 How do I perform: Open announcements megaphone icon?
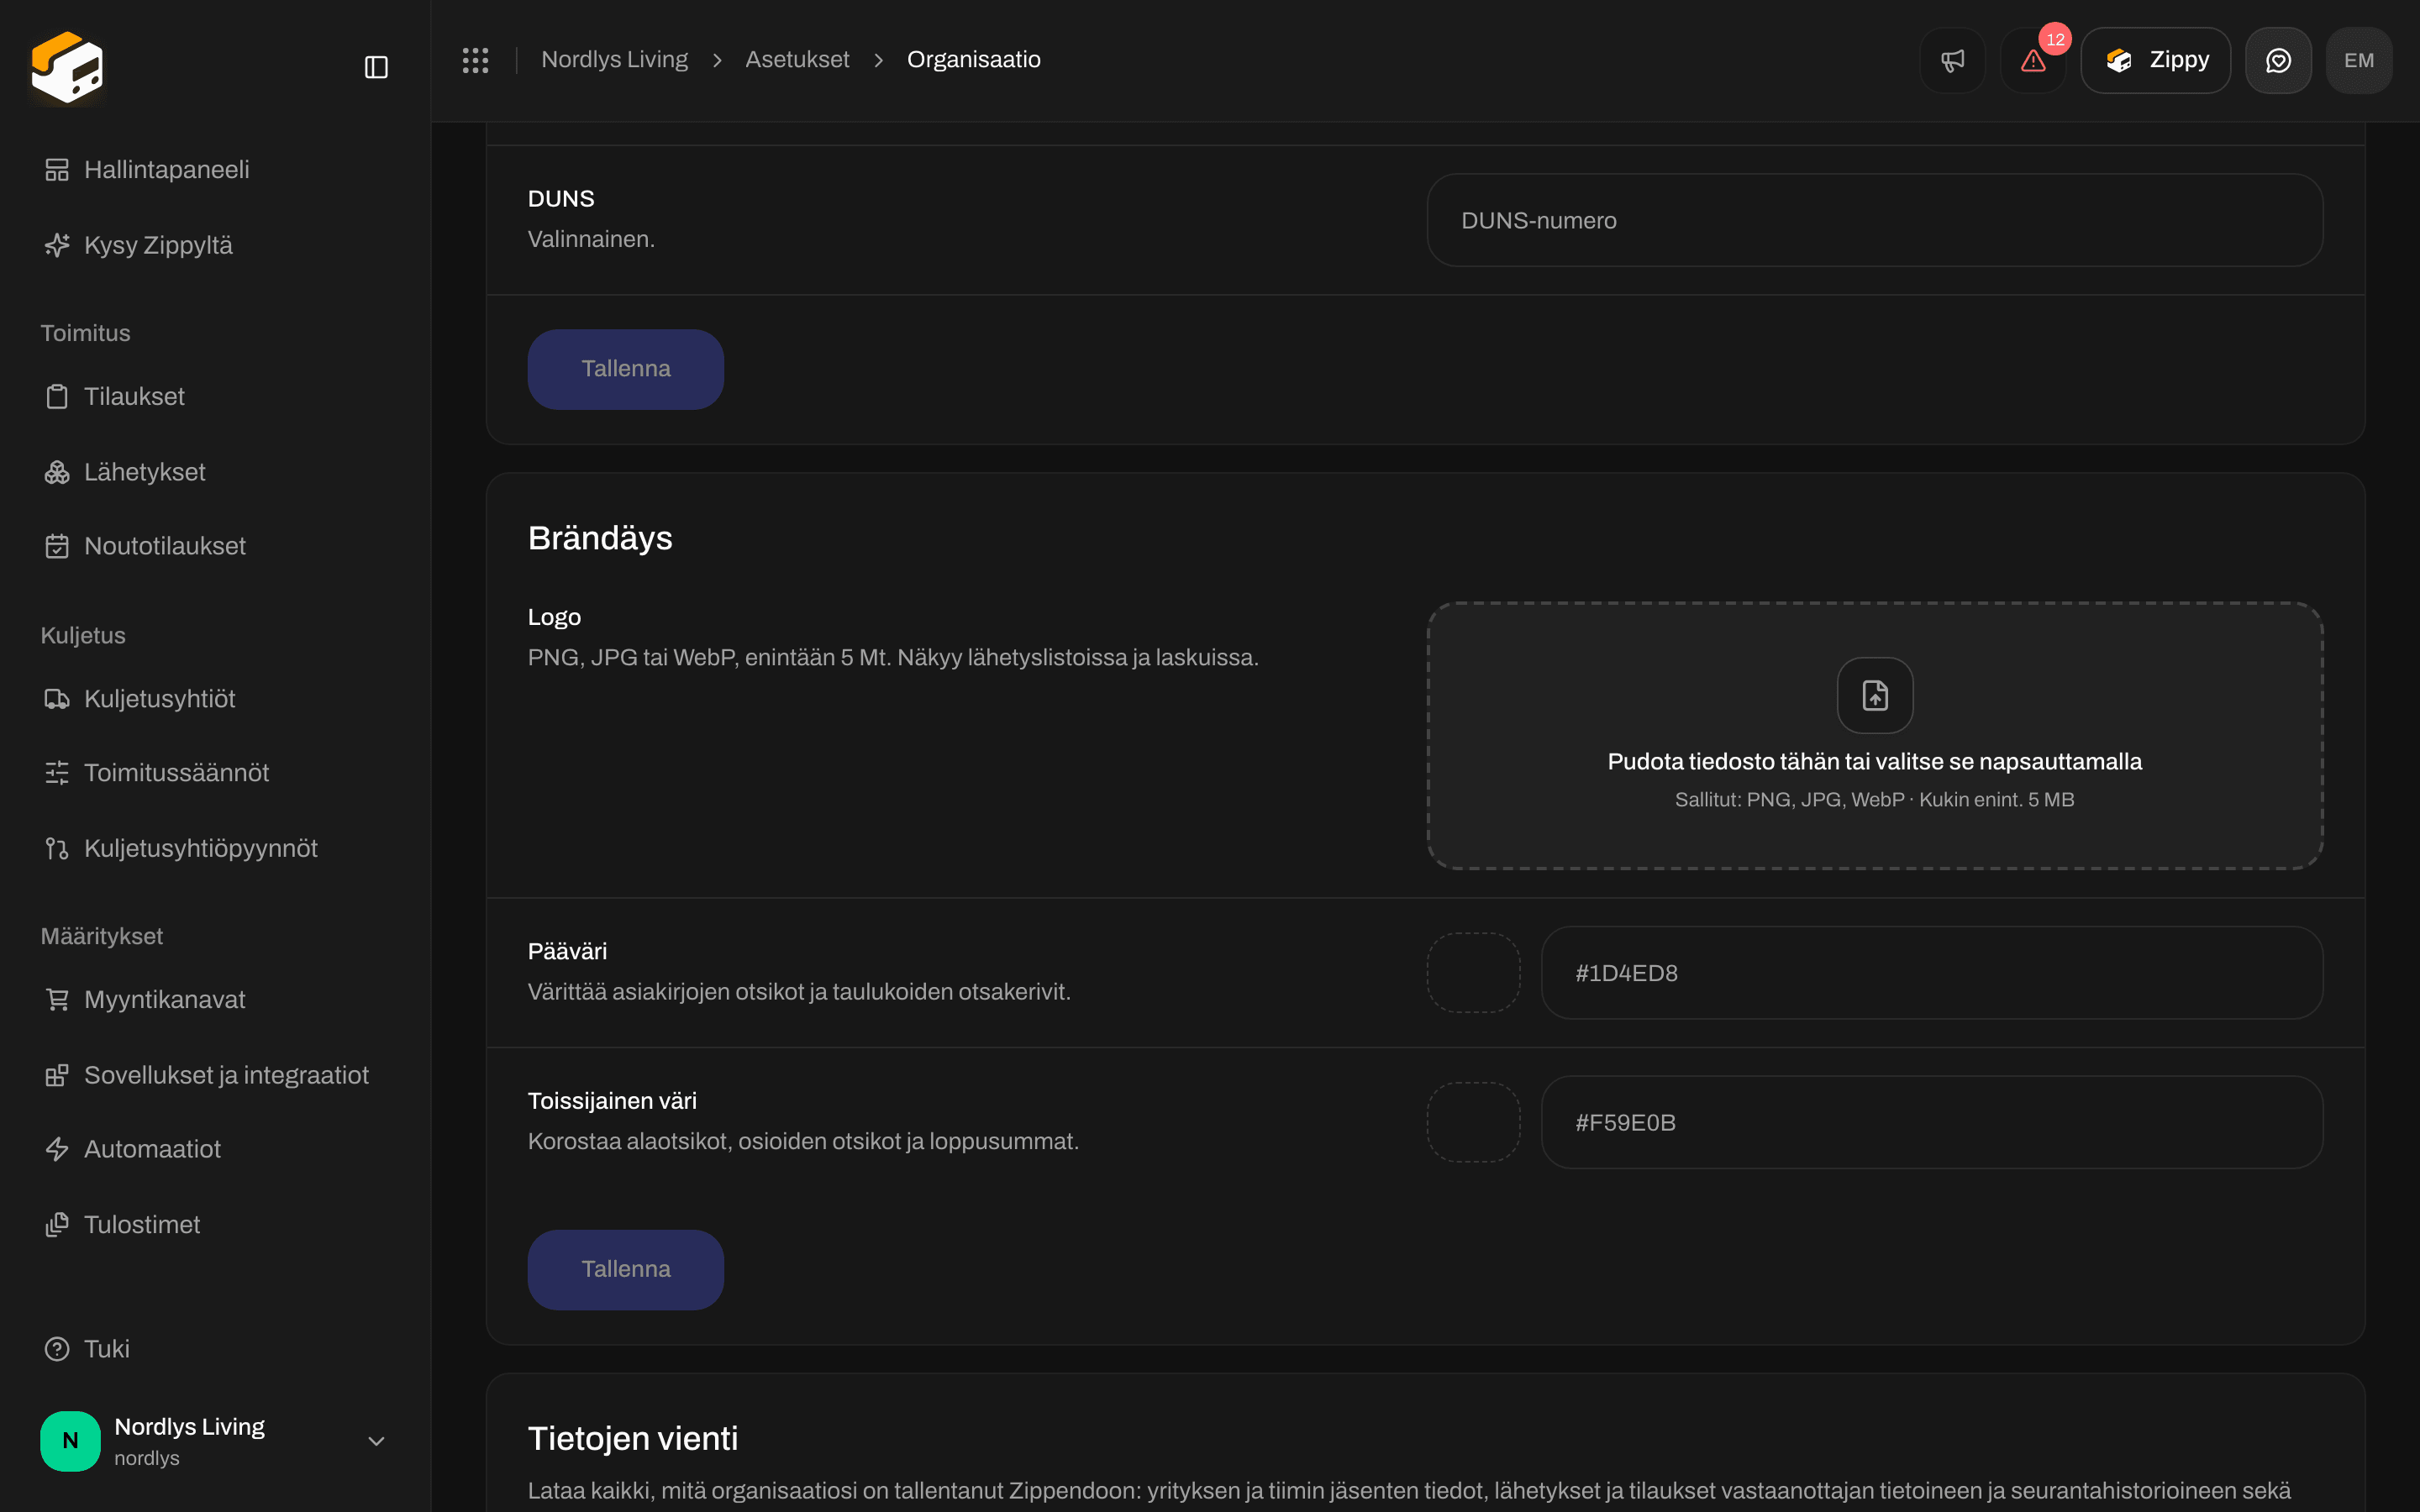(1952, 60)
